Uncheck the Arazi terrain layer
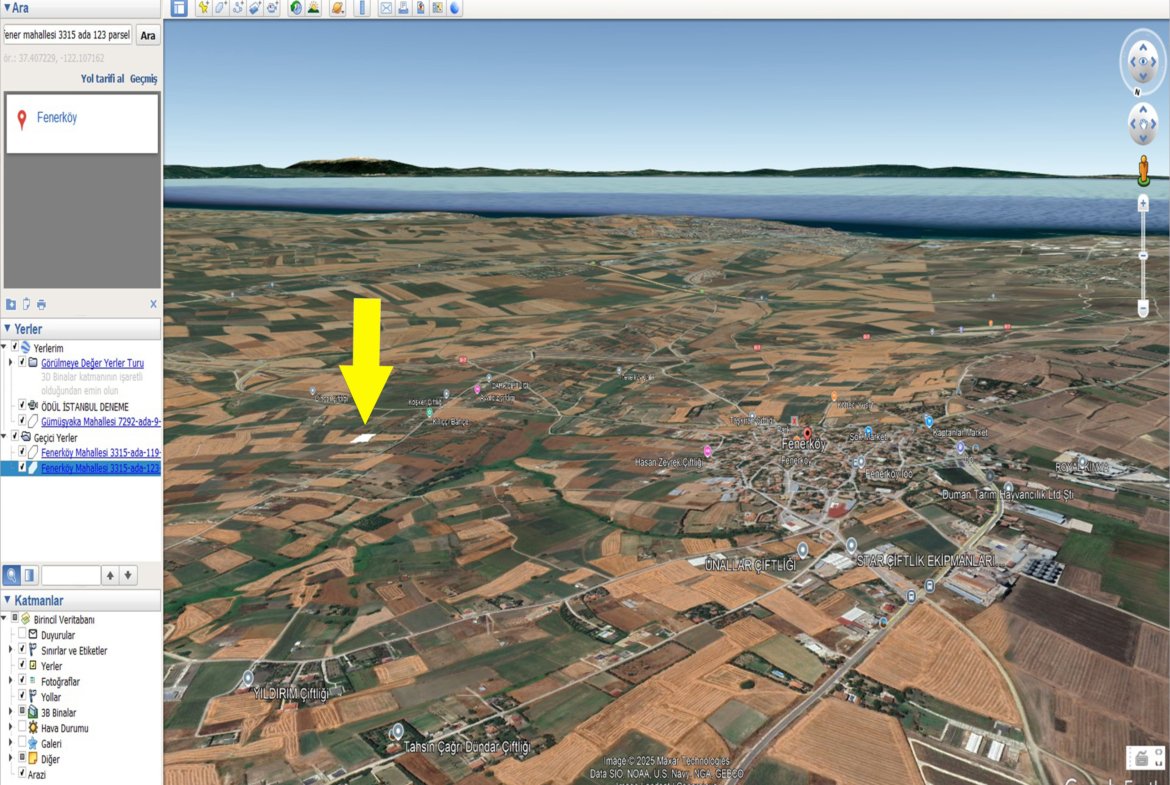This screenshot has width=1170, height=785. [22, 774]
